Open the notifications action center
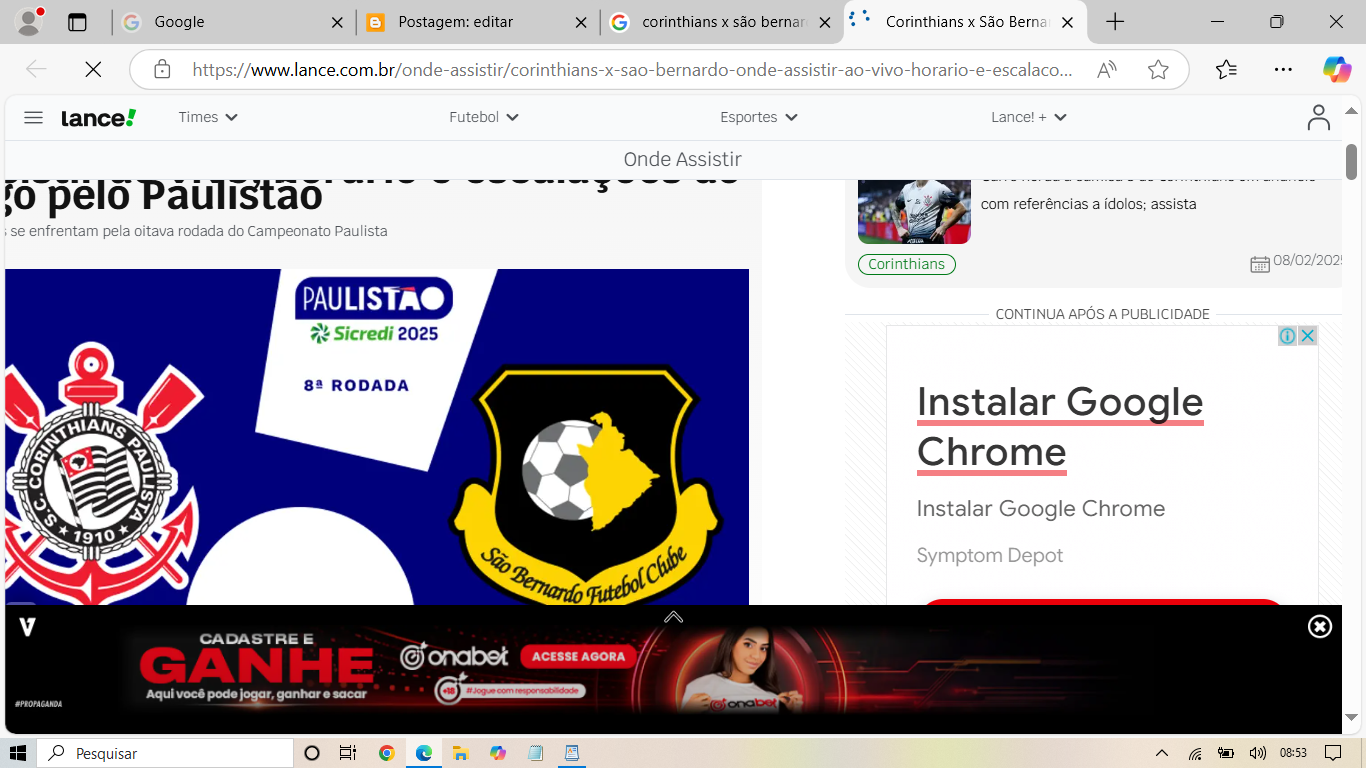Screen dimensions: 1366x768 pyautogui.click(x=1332, y=753)
